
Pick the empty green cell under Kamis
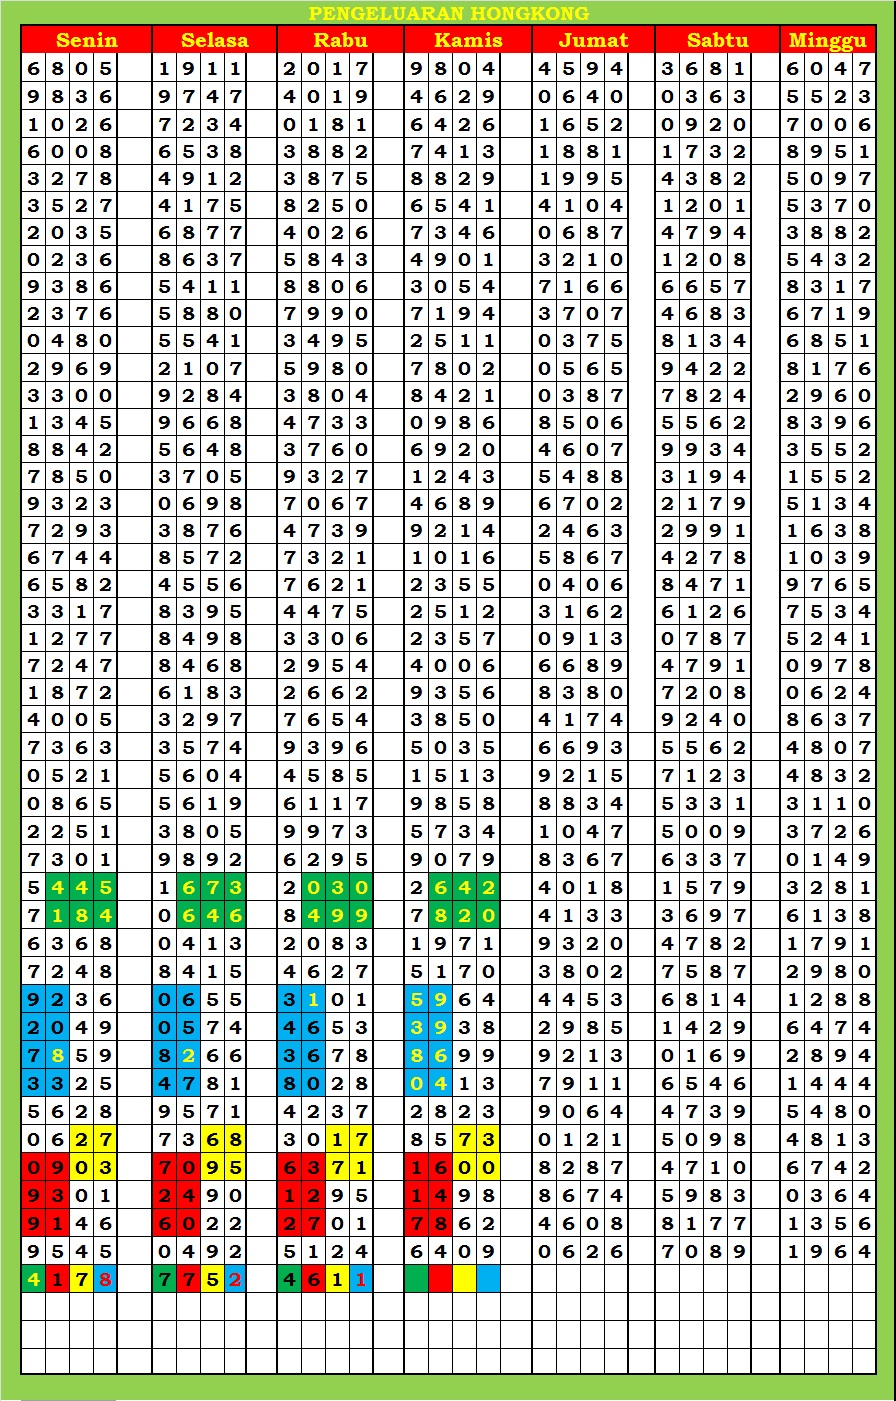click(x=416, y=1278)
